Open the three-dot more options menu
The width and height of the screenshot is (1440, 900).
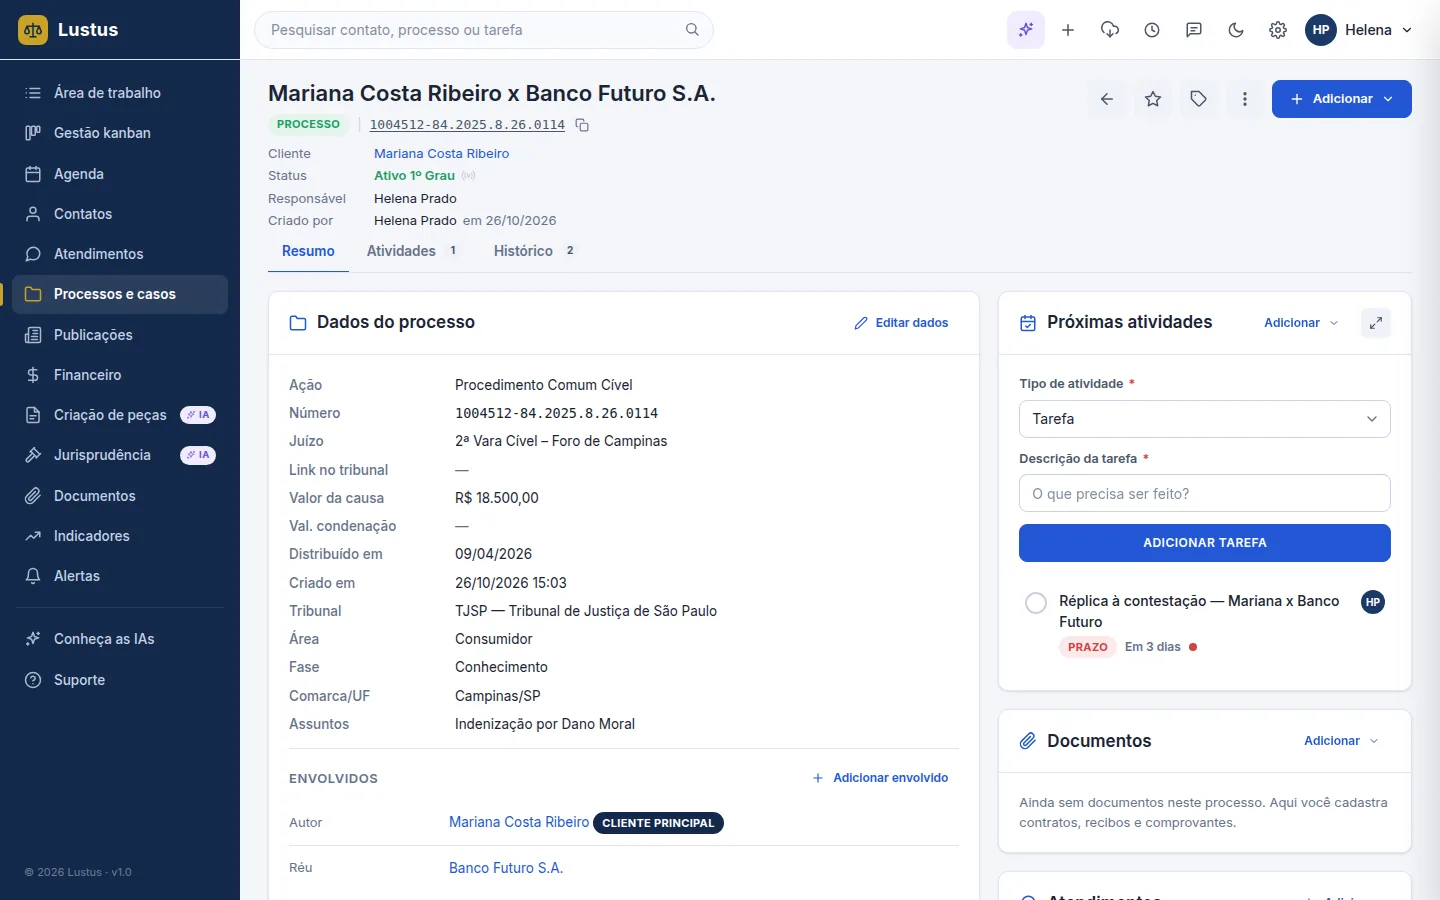(x=1245, y=99)
